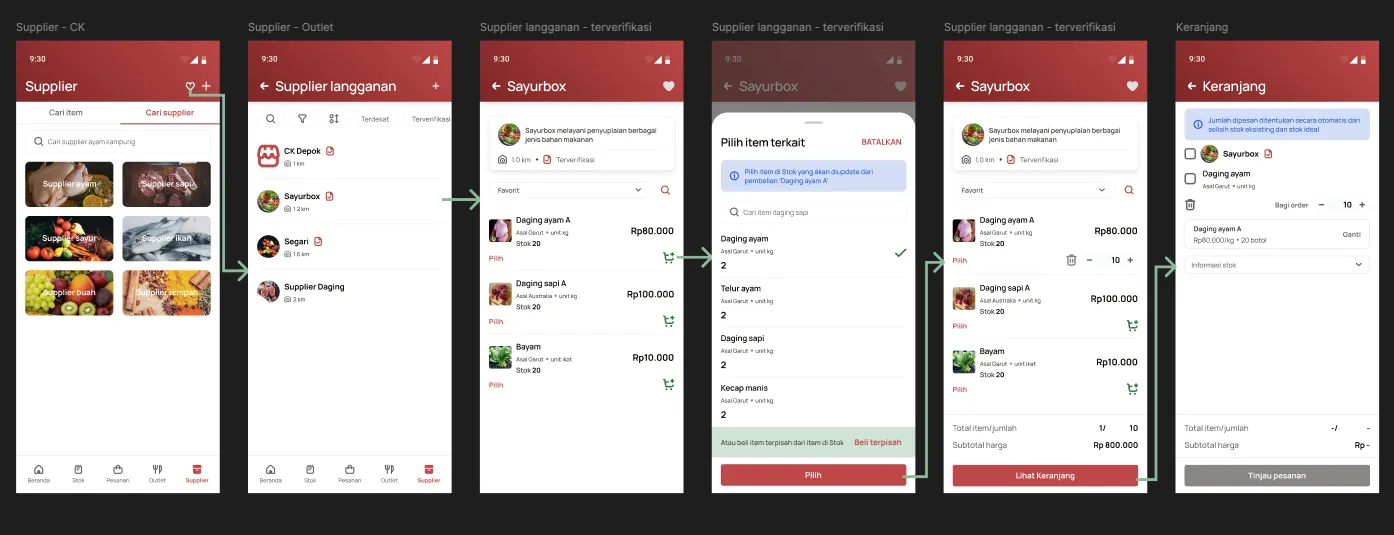Tap the search chip beside the filter funnel
Viewport: 1394px width, 535px height.
pos(270,119)
